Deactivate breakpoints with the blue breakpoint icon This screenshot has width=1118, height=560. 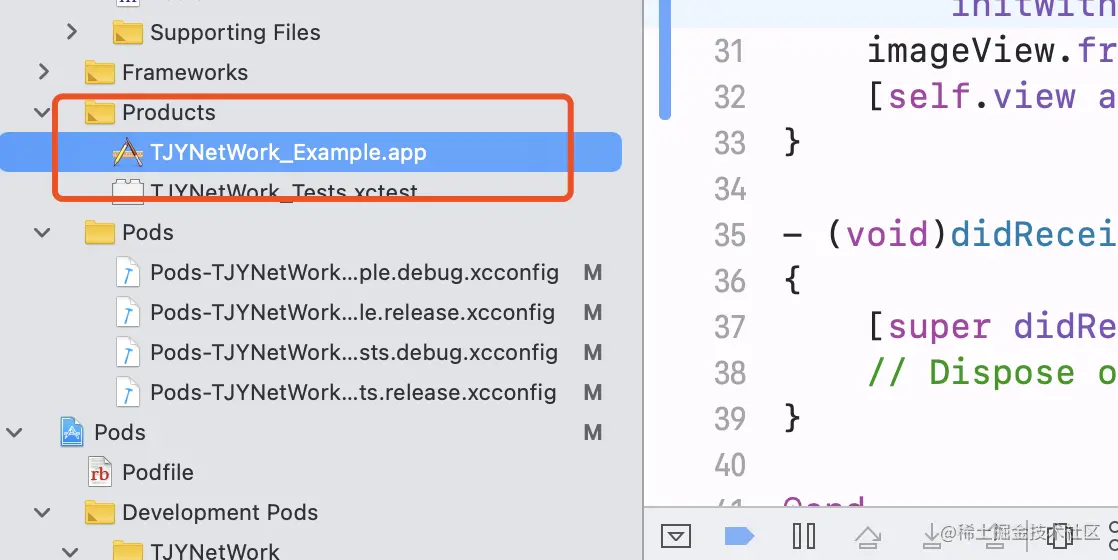pos(739,537)
